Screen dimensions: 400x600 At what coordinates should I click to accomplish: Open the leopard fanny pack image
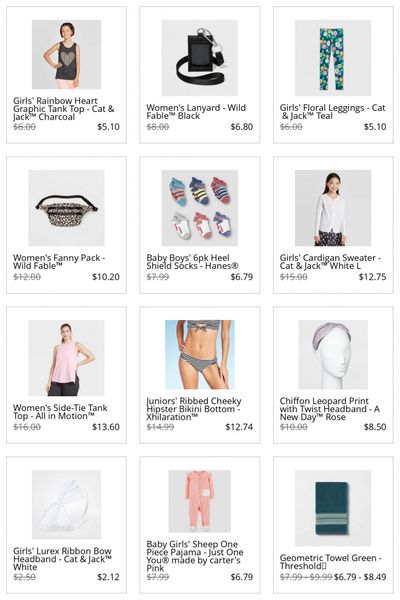[66, 208]
